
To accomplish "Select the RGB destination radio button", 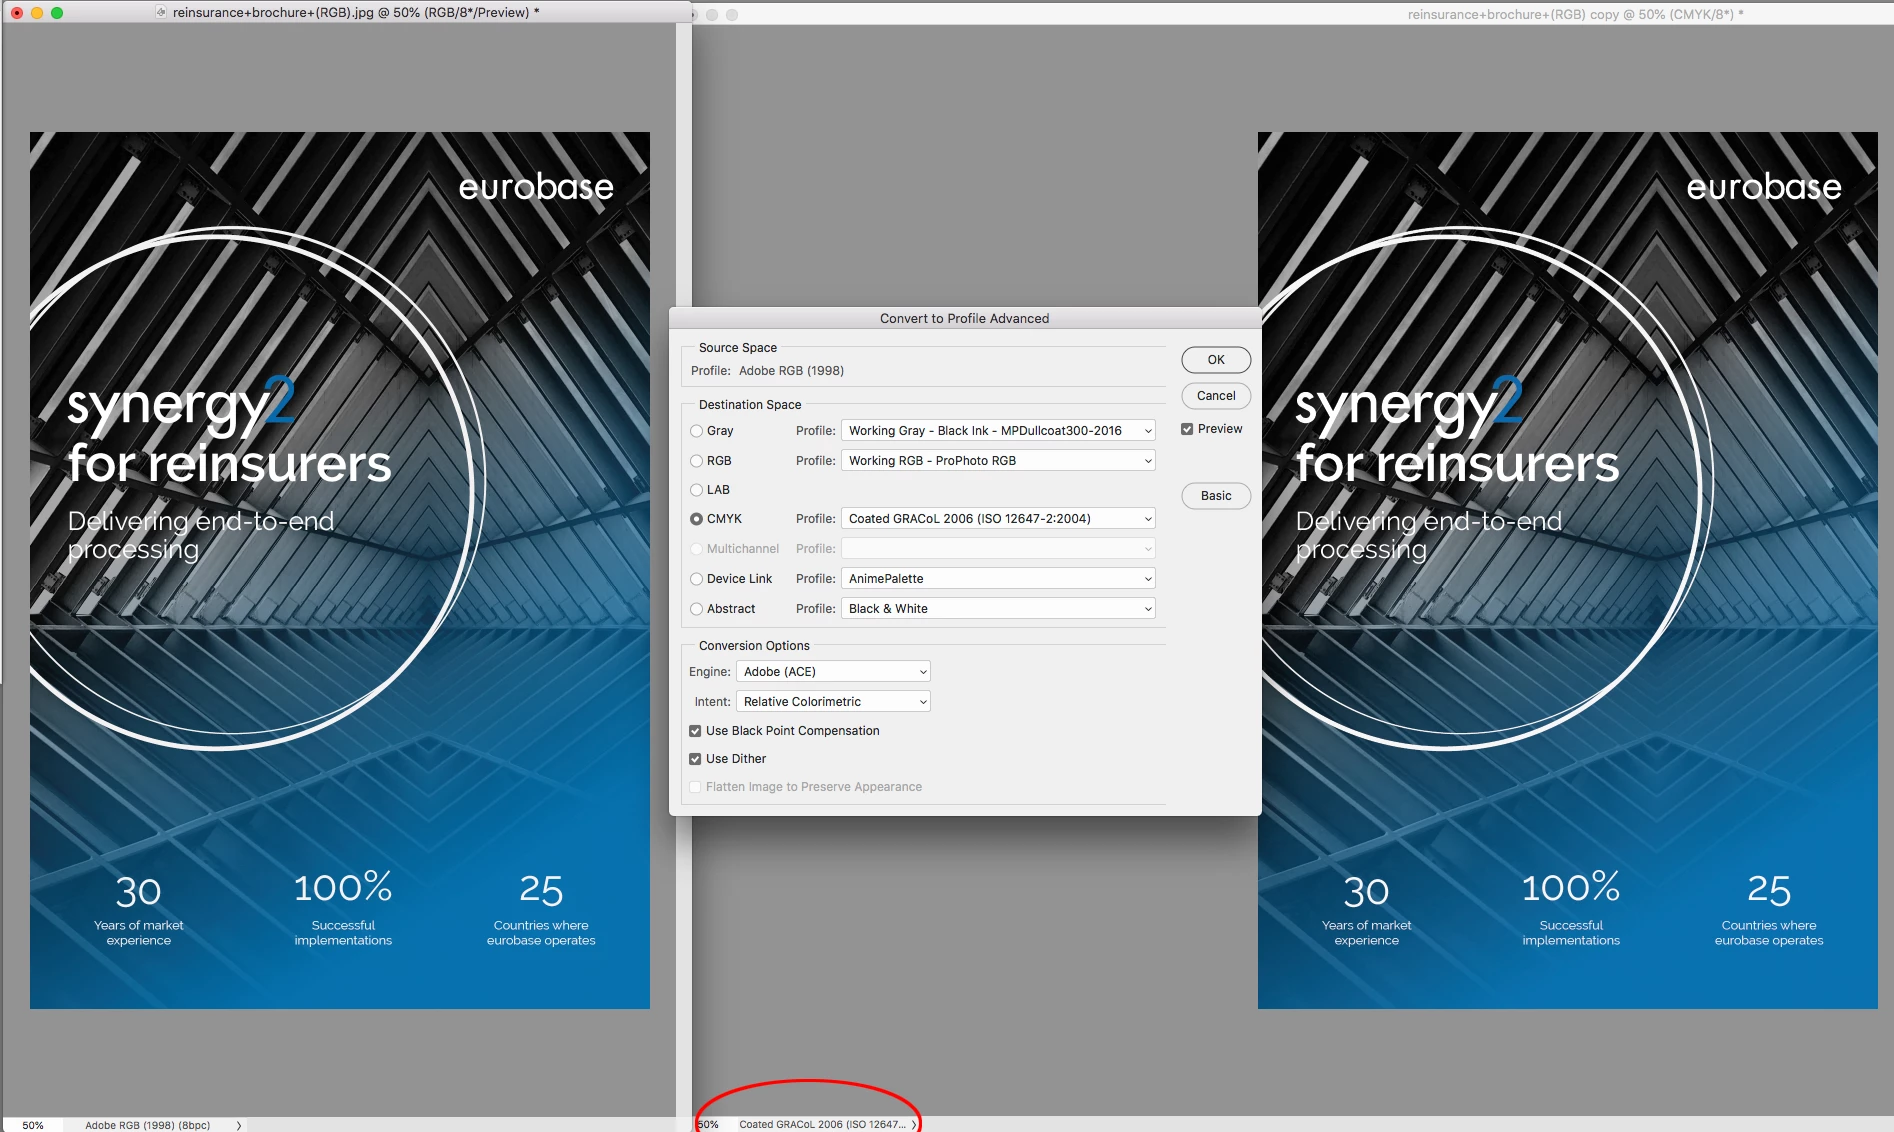I will (x=696, y=461).
